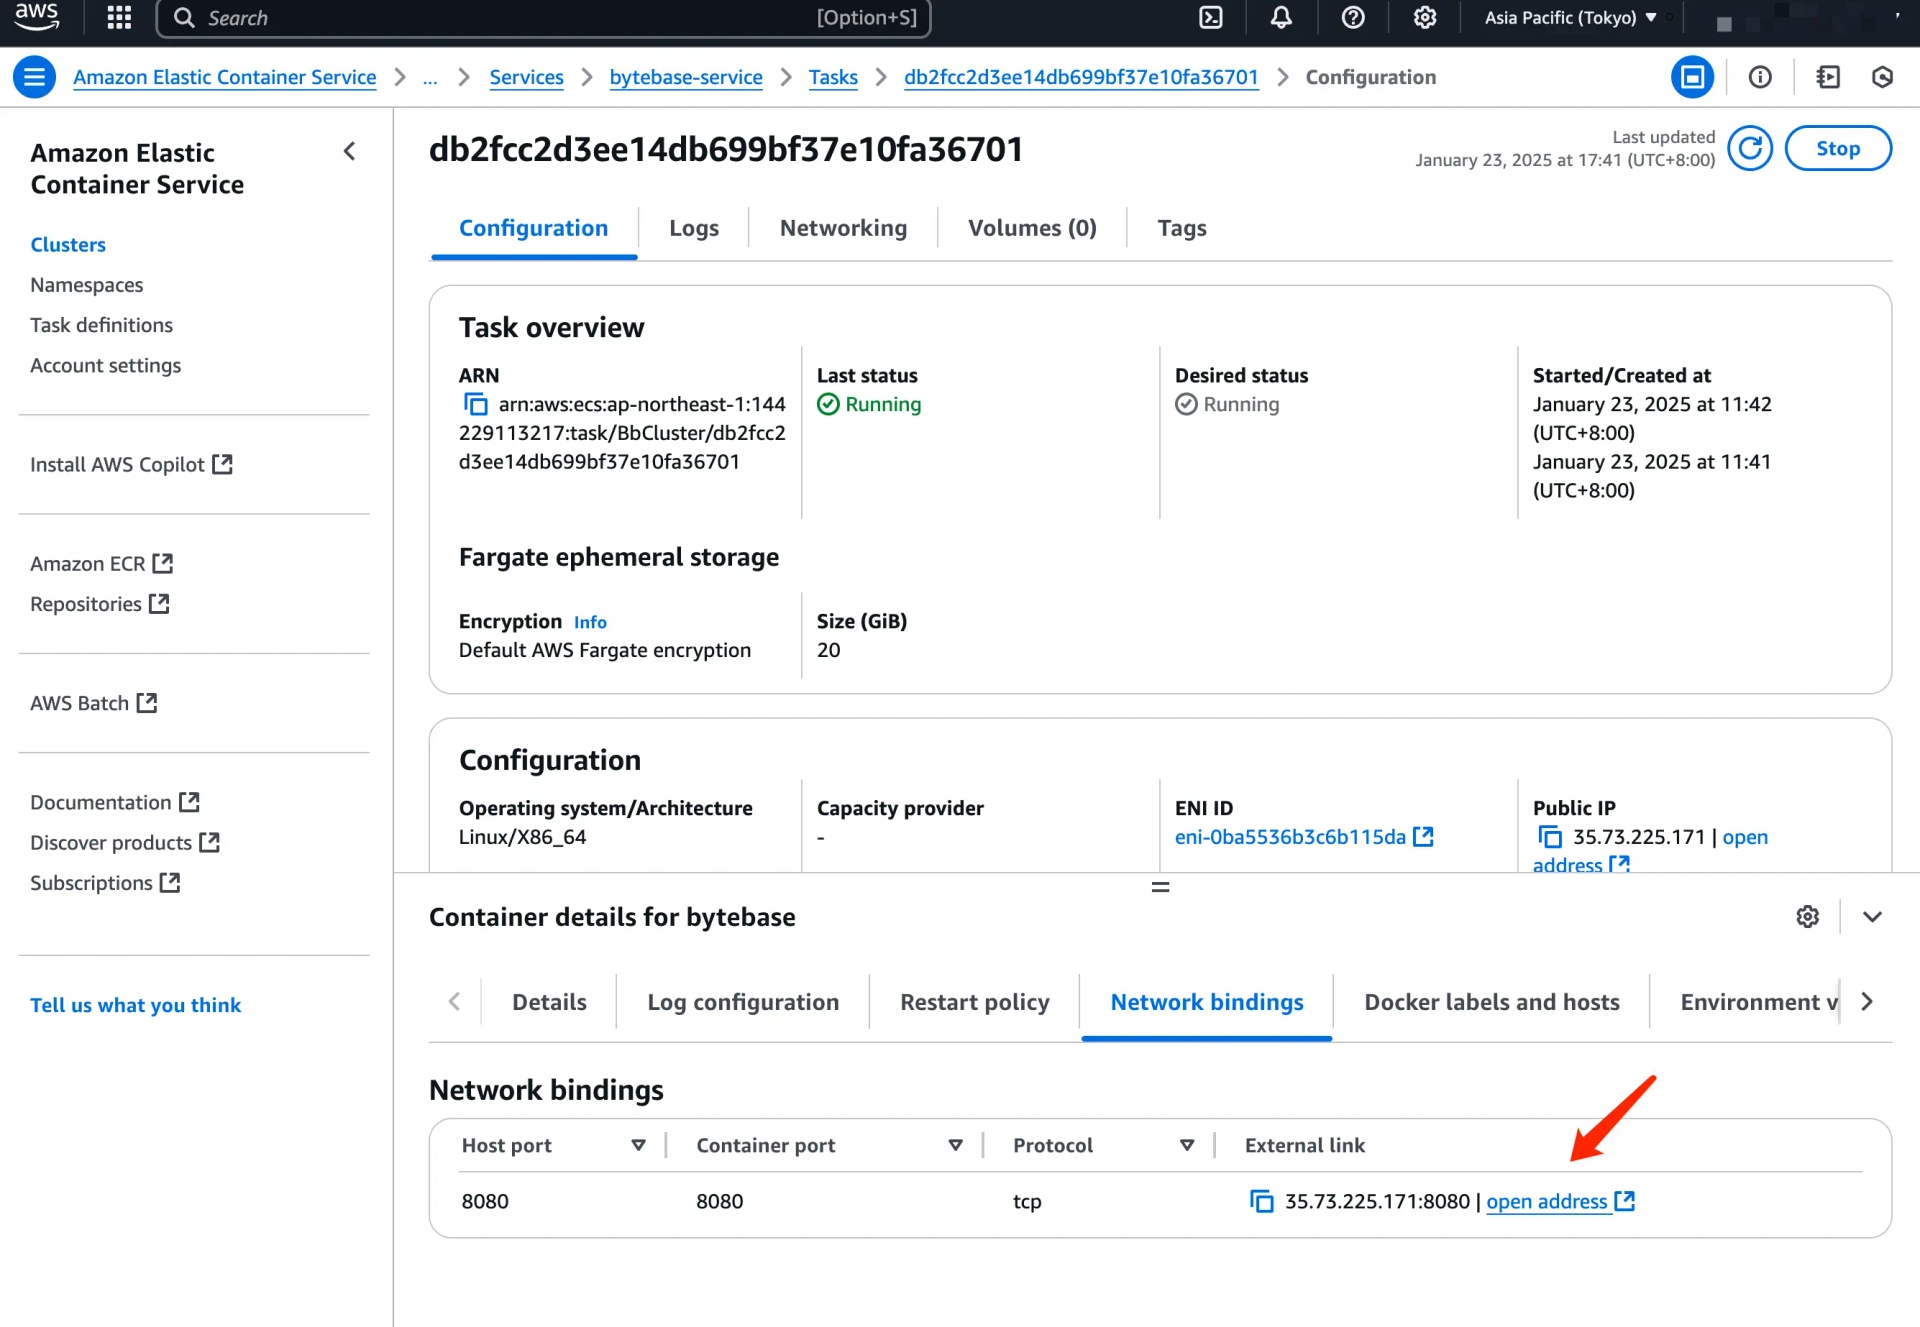Open Account settings in the sidebar

coord(105,365)
